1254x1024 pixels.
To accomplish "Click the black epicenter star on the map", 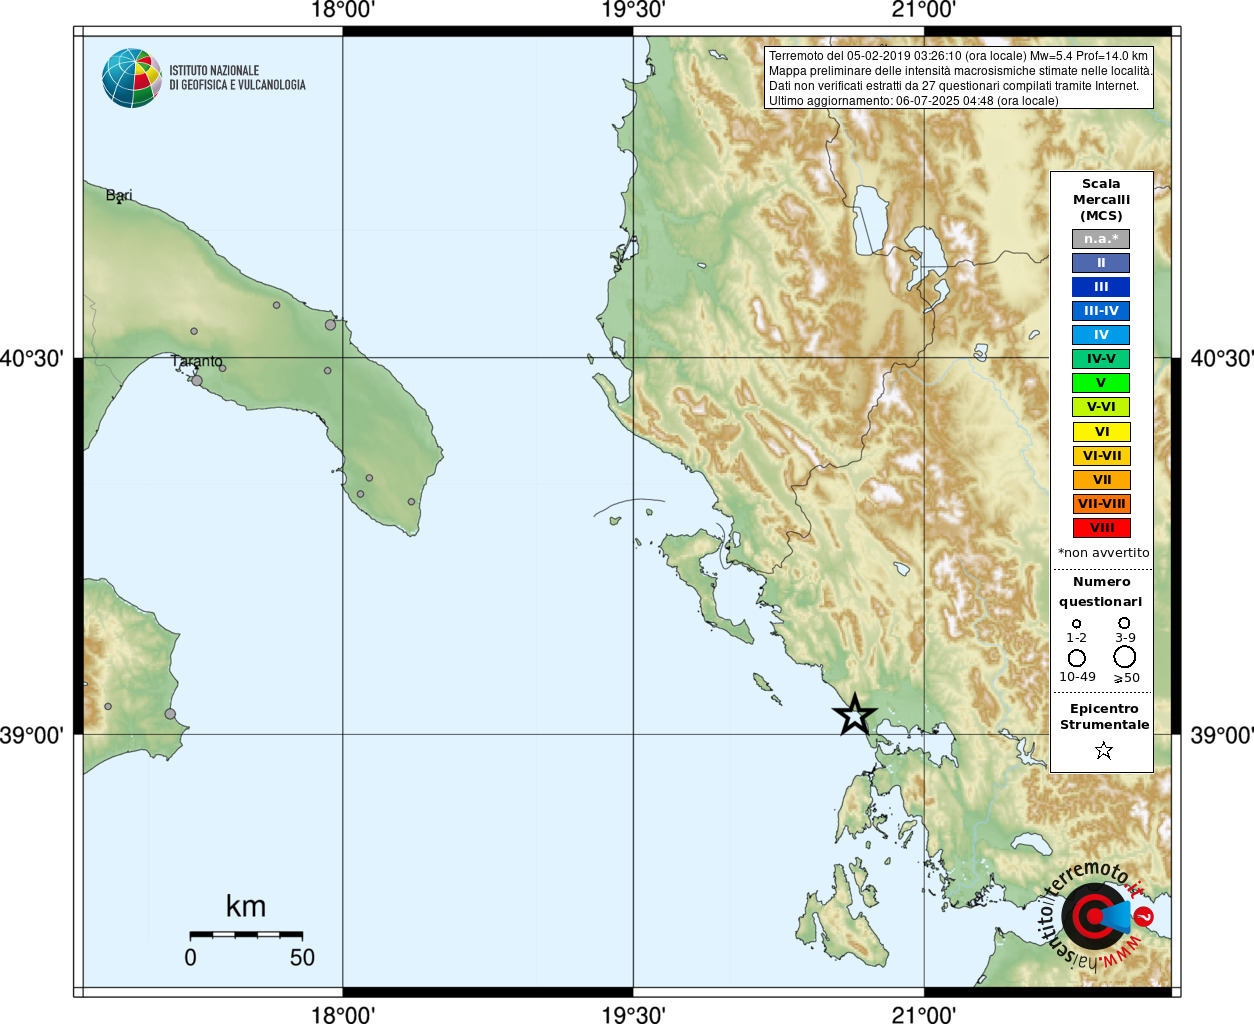I will point(855,715).
